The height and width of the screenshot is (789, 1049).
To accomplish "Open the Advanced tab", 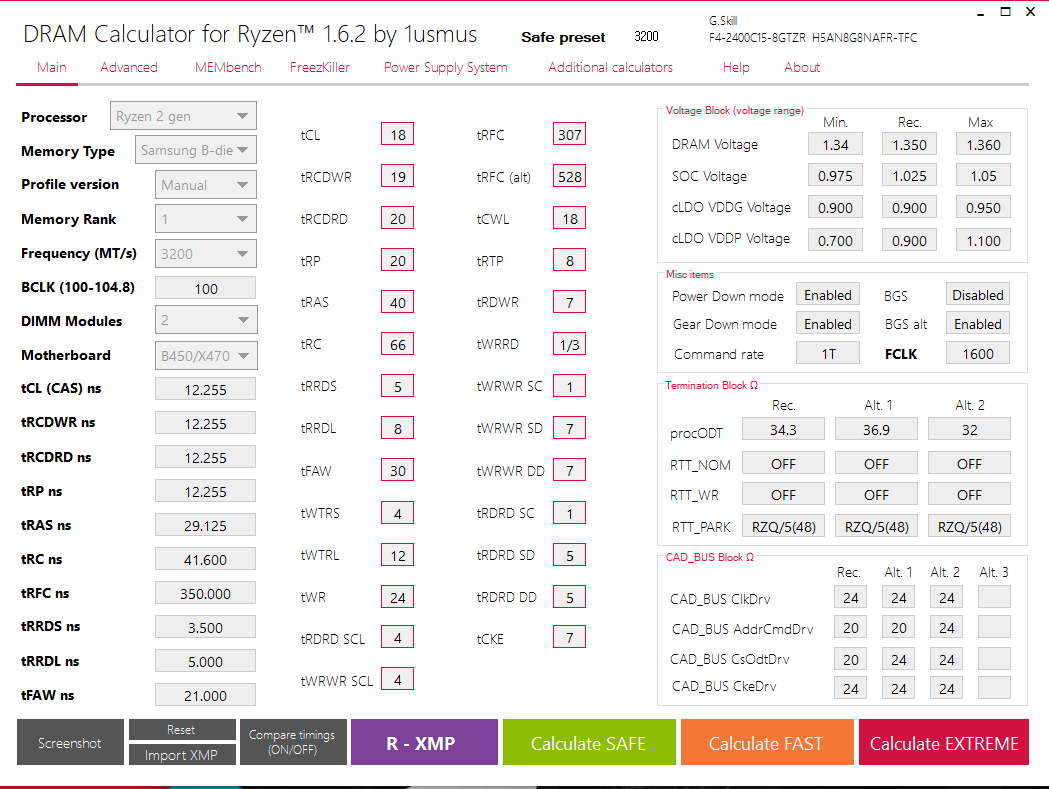I will coord(128,68).
